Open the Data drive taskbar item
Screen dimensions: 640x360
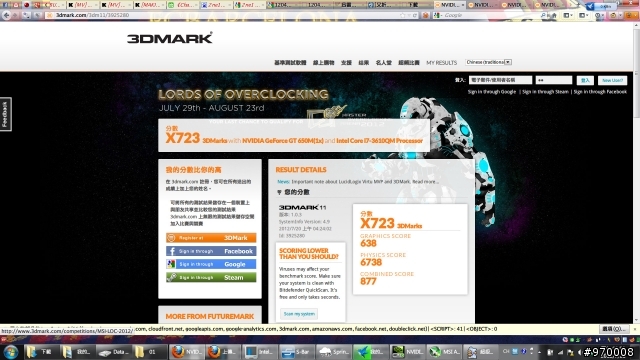(x=113, y=352)
